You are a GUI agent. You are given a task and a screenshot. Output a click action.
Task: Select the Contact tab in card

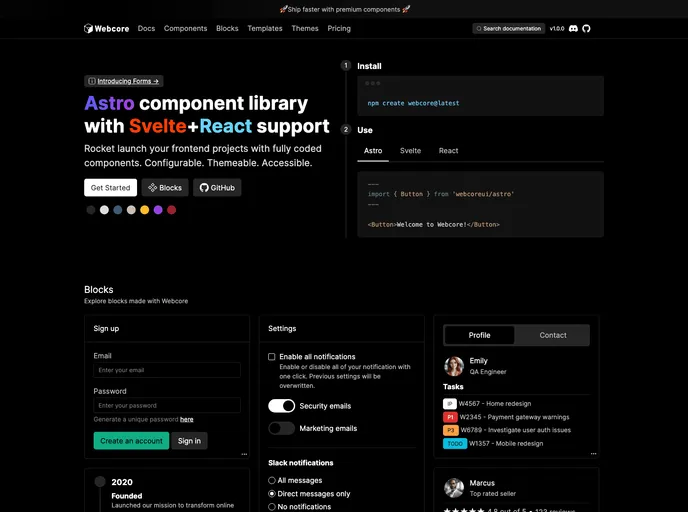[x=553, y=335]
